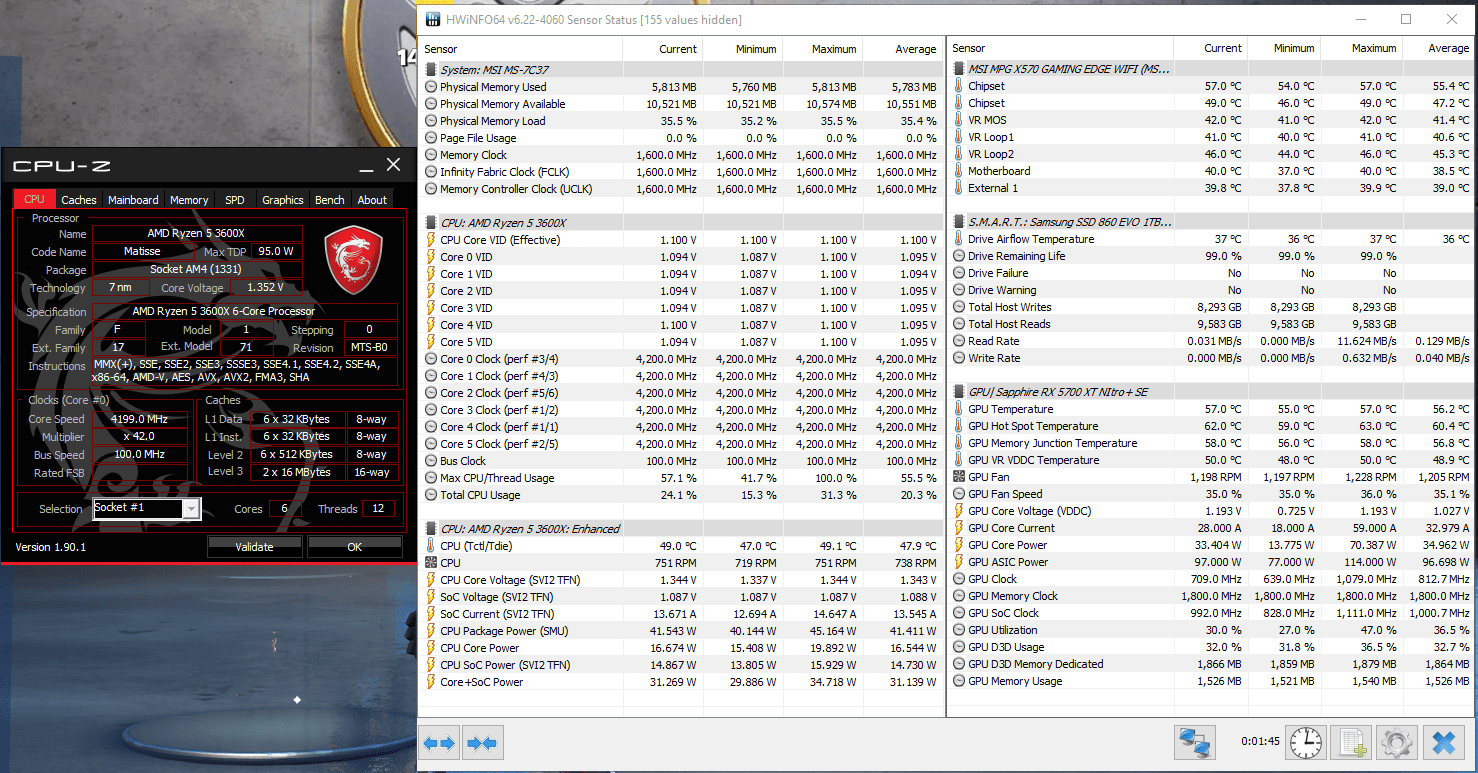Click the fan icon beside GPU Fan row
Viewport: 1478px width, 773px height.
coord(959,477)
